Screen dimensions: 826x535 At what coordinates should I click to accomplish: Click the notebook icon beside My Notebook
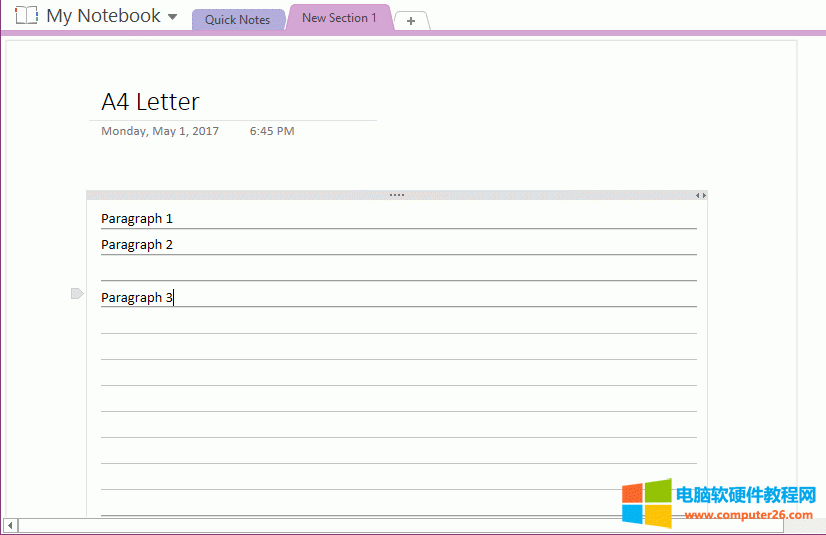click(26, 16)
